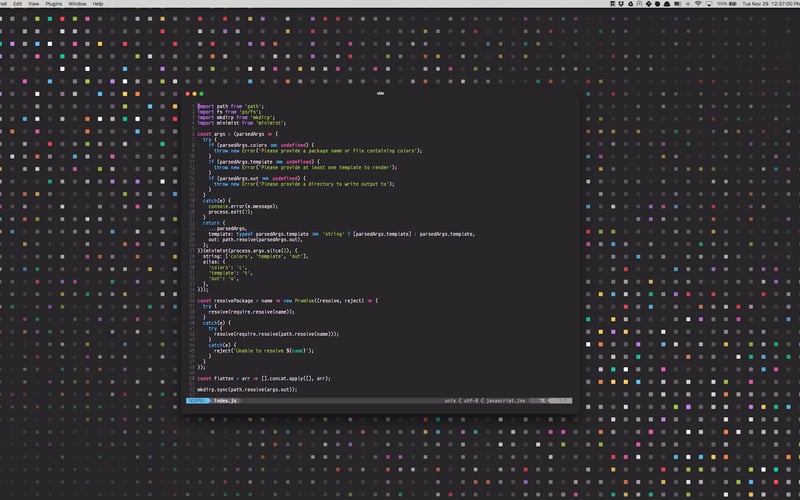Click the 'vim' window title
The height and width of the screenshot is (500, 800).
click(x=380, y=93)
